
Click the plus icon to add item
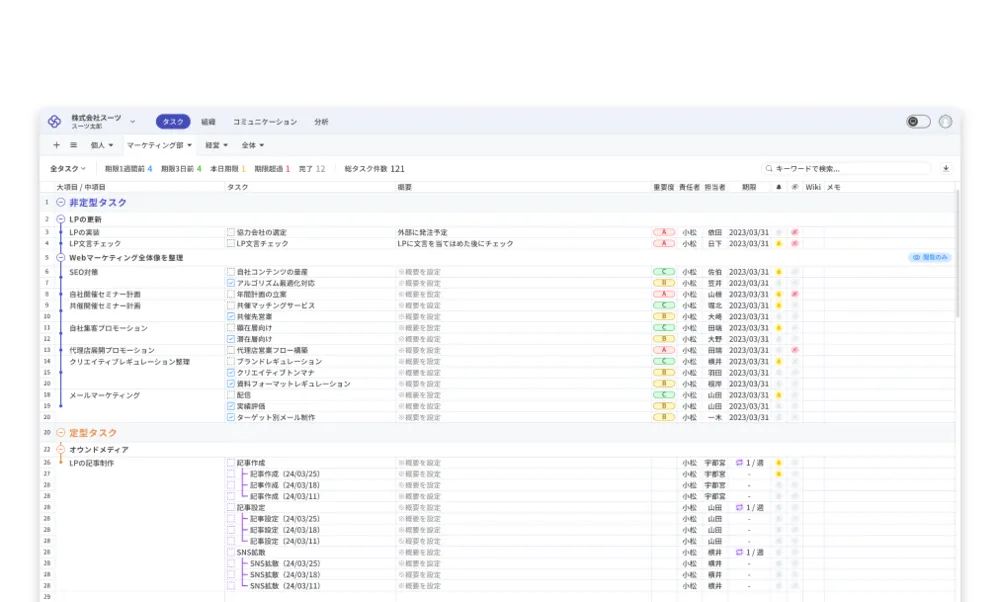pos(56,145)
